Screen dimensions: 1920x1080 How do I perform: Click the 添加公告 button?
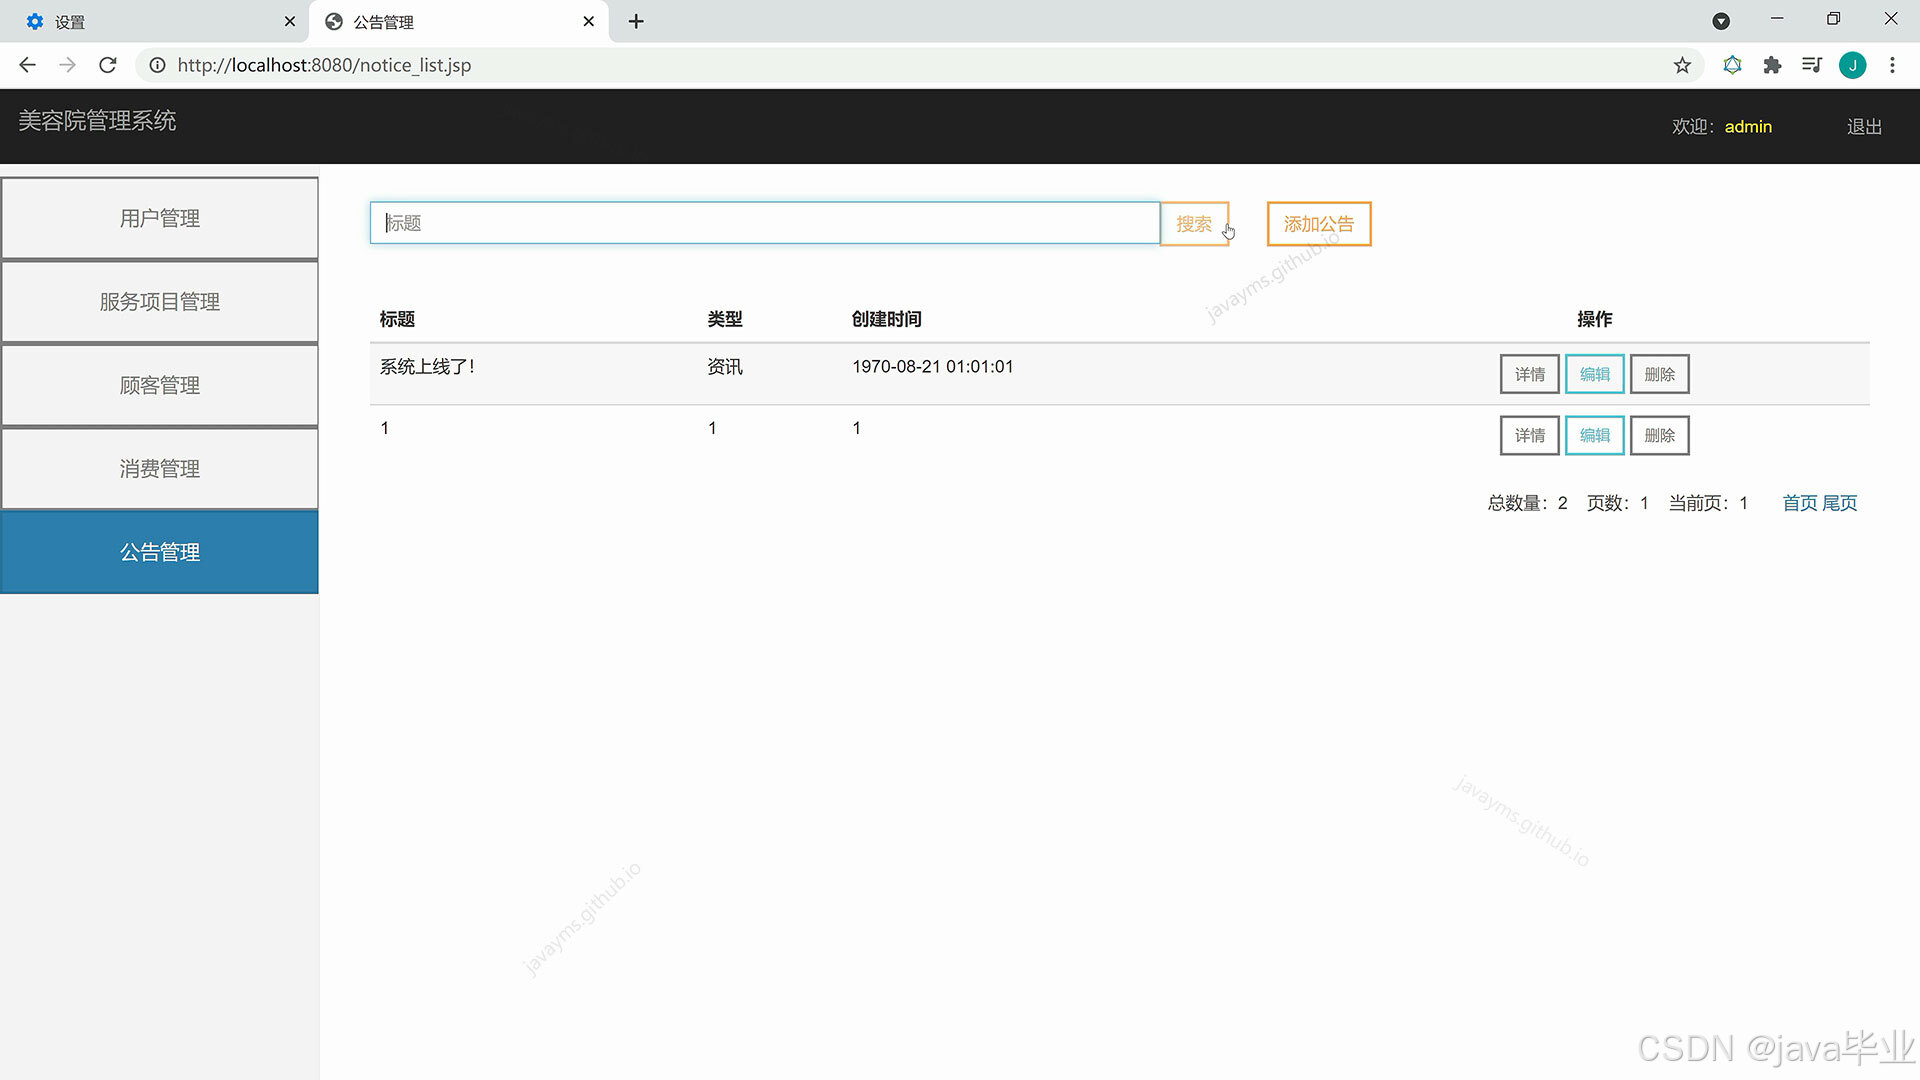1318,224
